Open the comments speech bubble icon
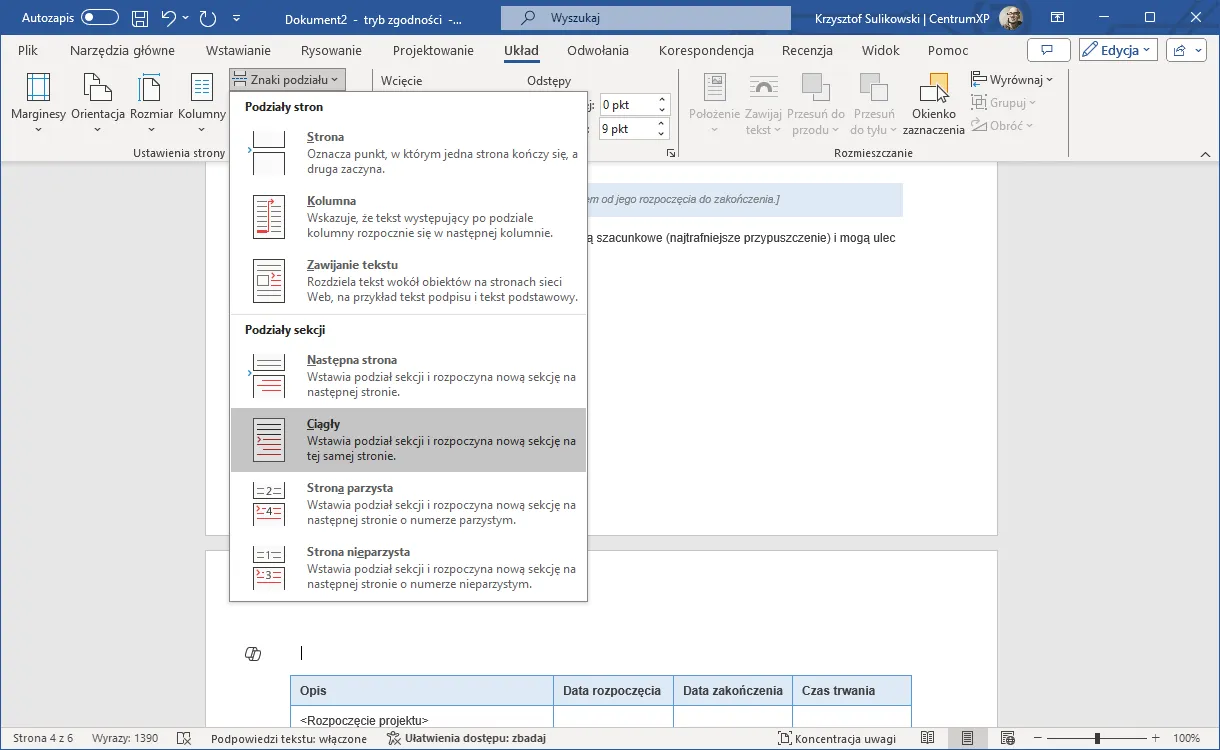Image resolution: width=1220 pixels, height=750 pixels. click(x=1047, y=50)
